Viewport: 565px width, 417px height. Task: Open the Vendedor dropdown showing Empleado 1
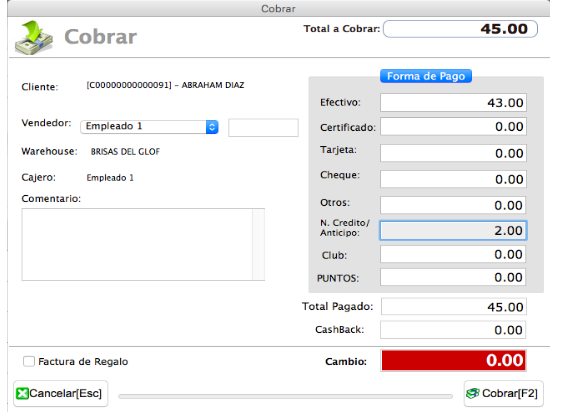pos(150,127)
